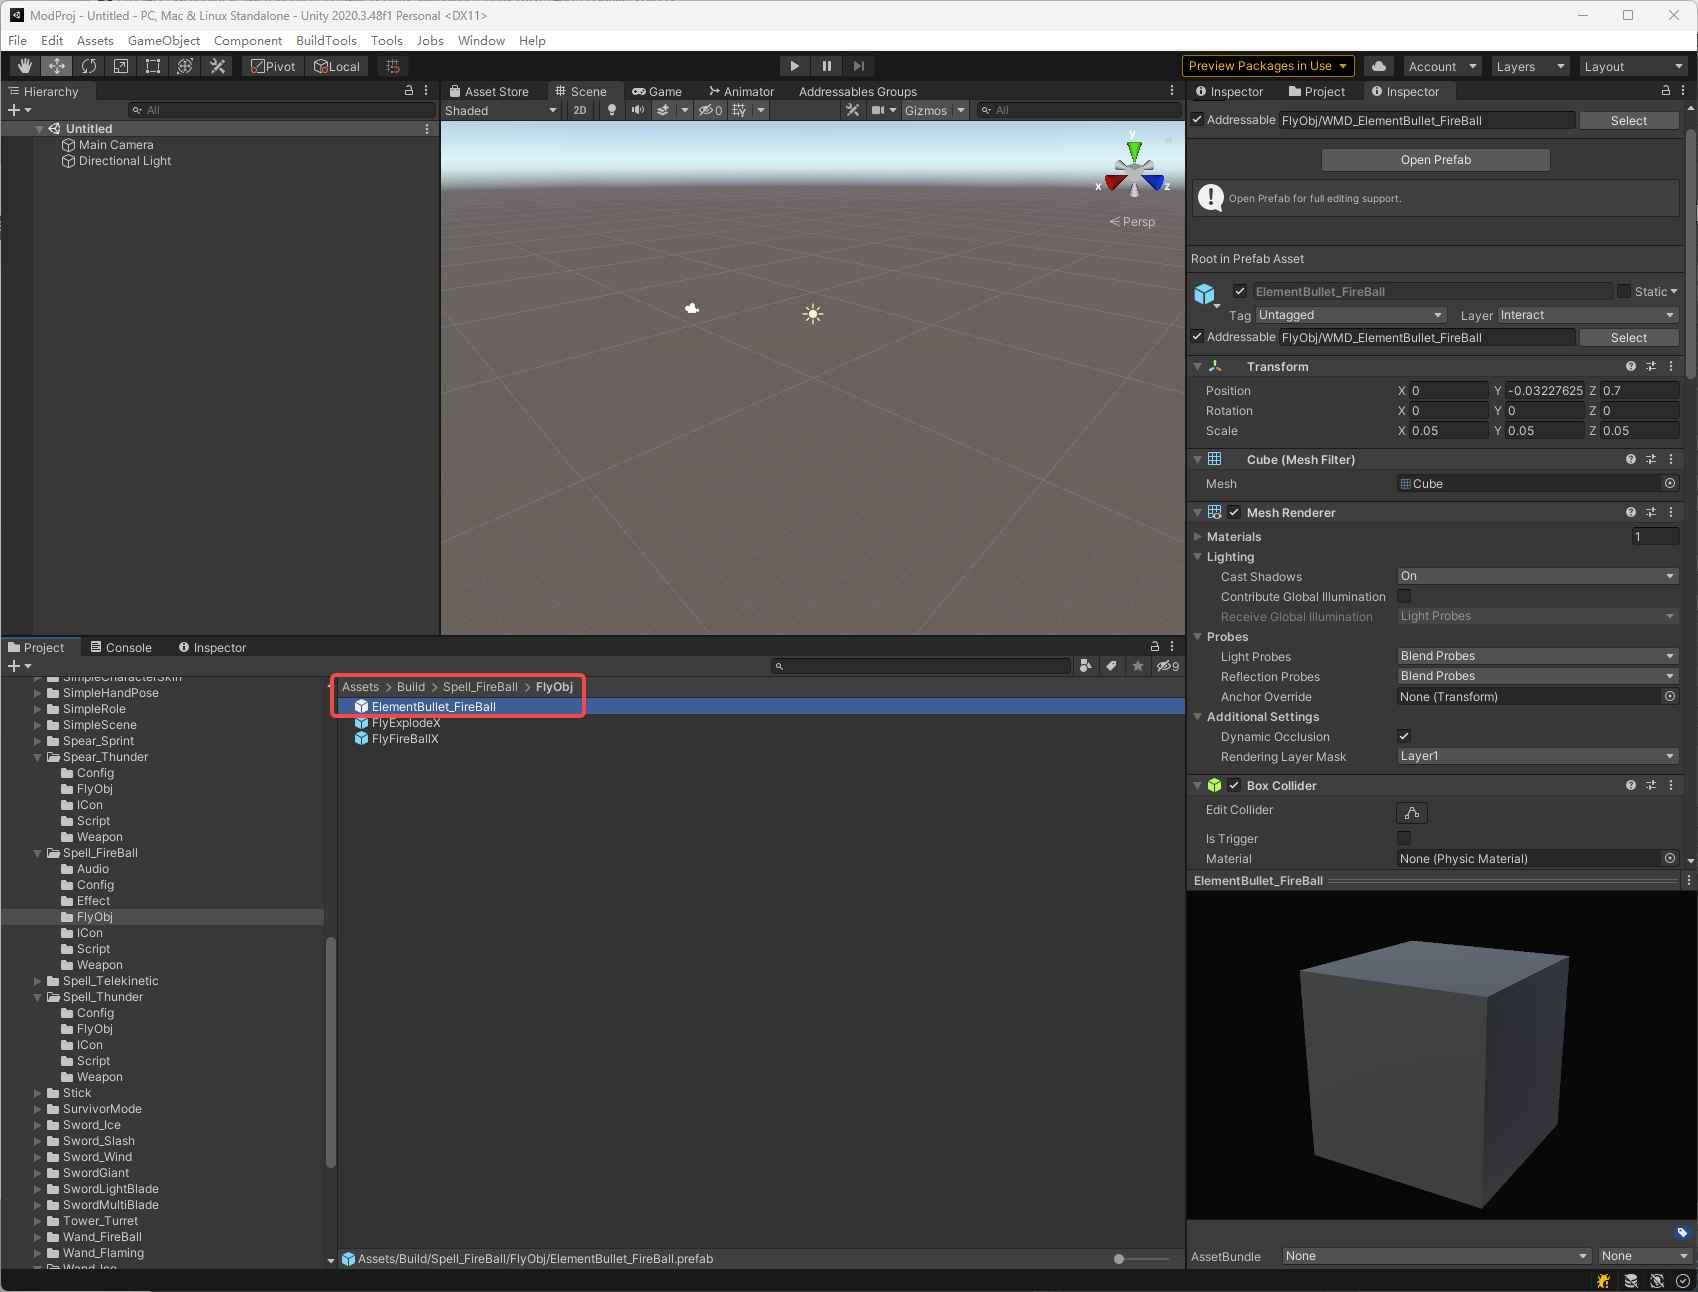Screen dimensions: 1698x1292
Task: Toggle Static checkbox
Action: (x=1624, y=292)
